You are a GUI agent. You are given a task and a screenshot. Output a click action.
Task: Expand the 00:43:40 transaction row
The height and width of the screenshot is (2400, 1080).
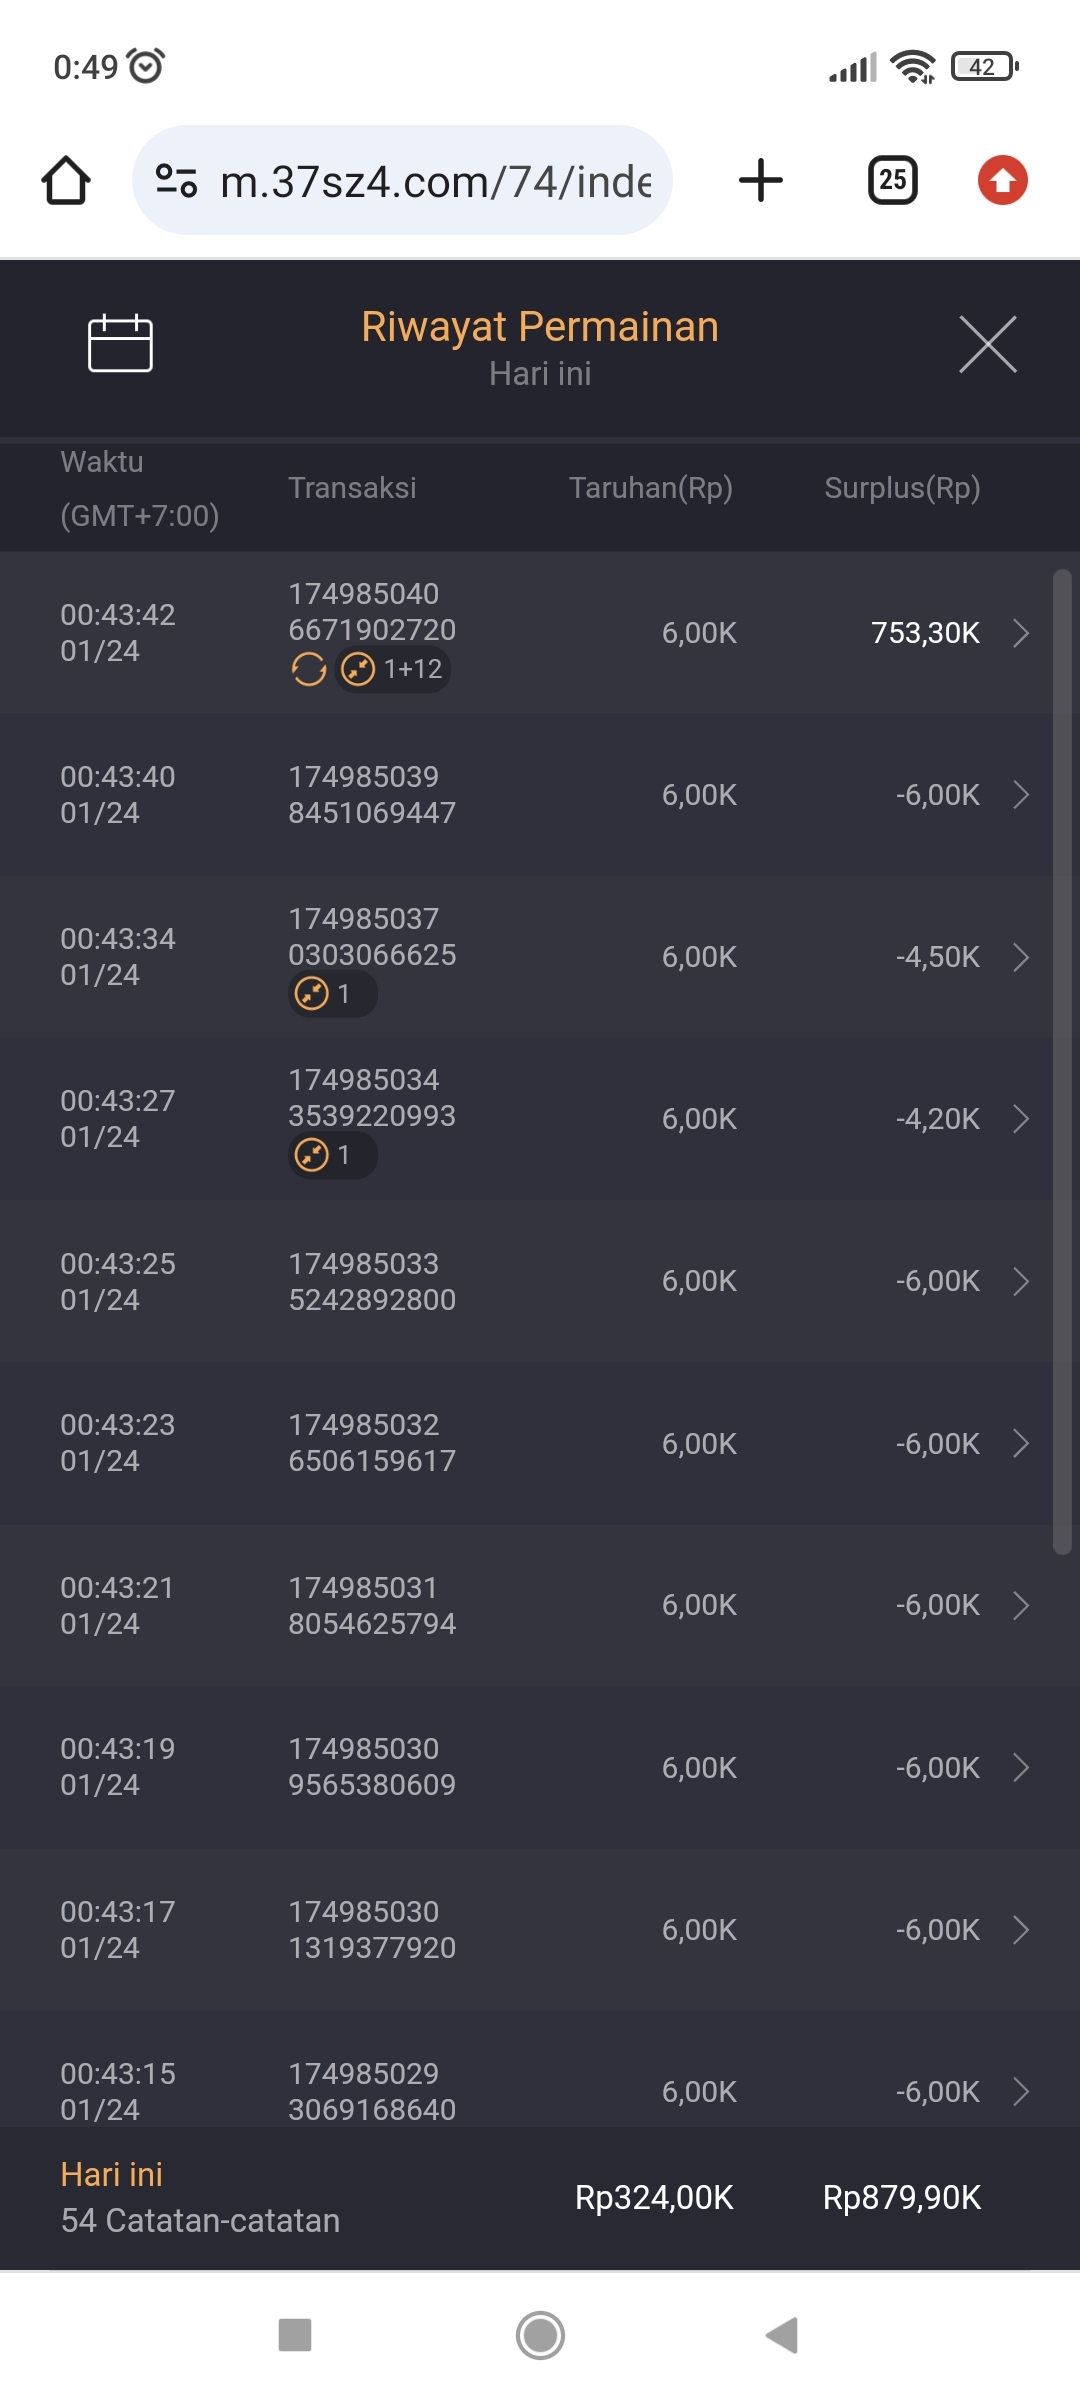(x=1020, y=795)
